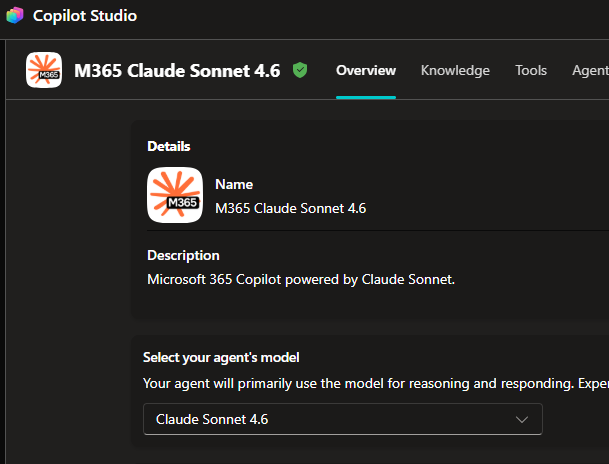
Task: Go to the Agents tab
Action: tap(590, 70)
